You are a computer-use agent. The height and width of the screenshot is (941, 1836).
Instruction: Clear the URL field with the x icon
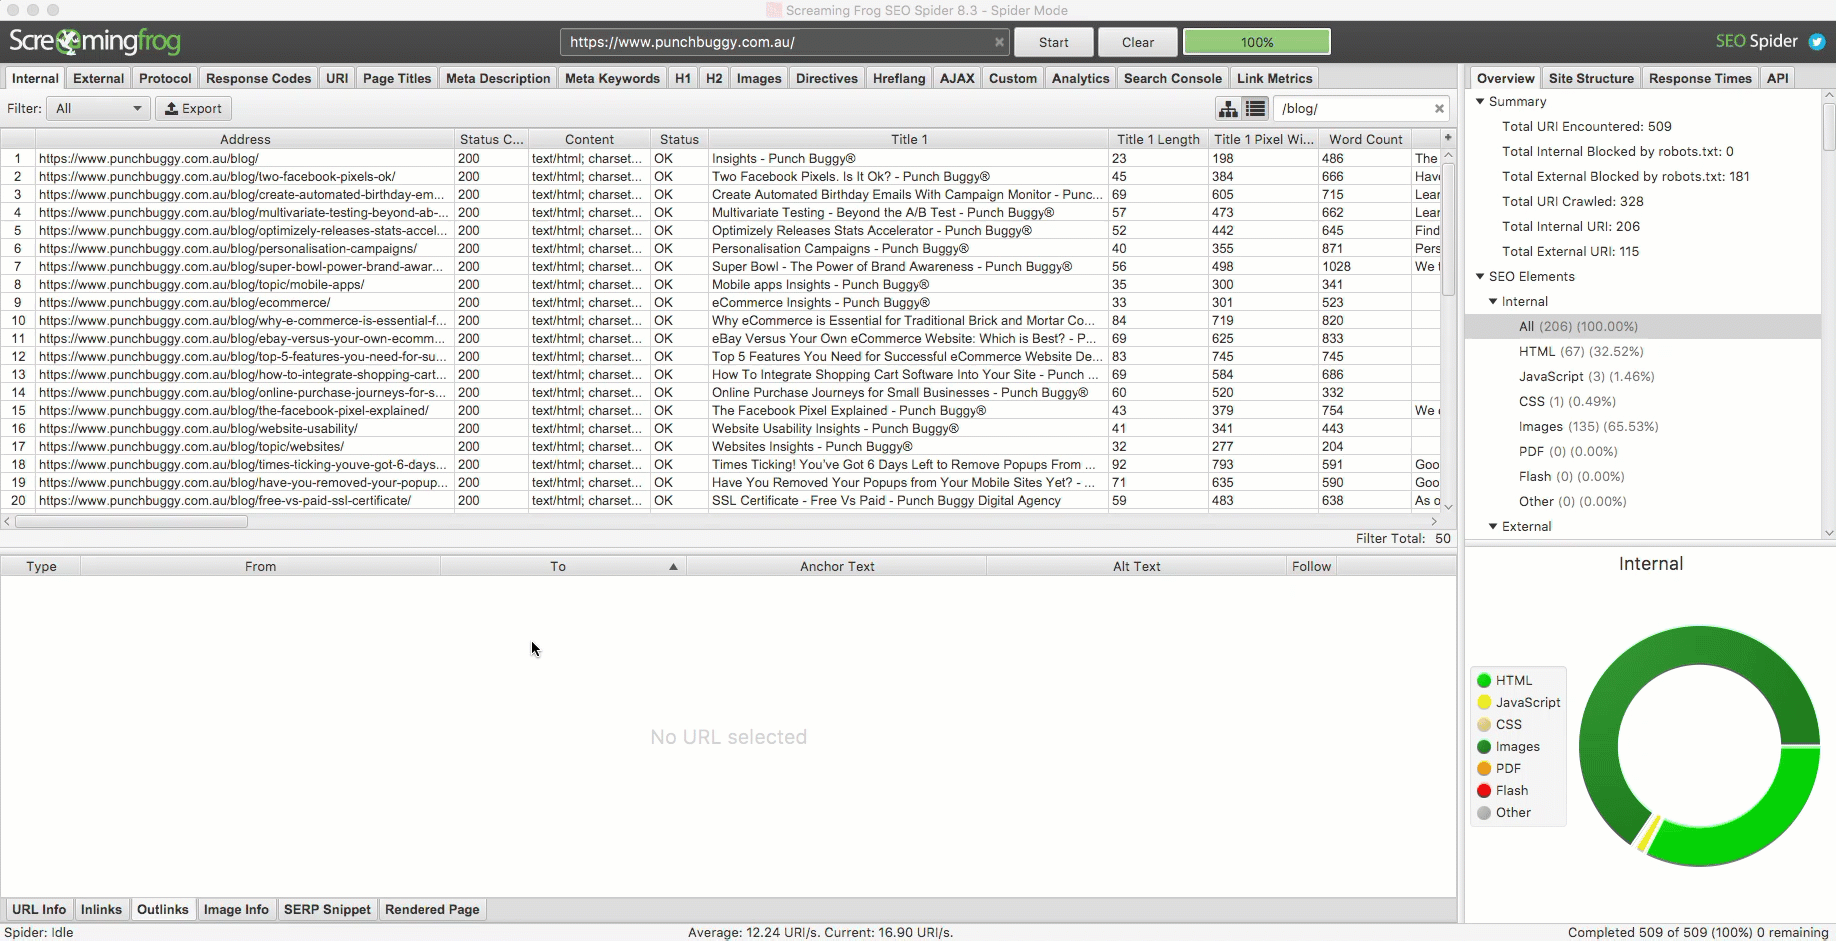click(x=998, y=42)
